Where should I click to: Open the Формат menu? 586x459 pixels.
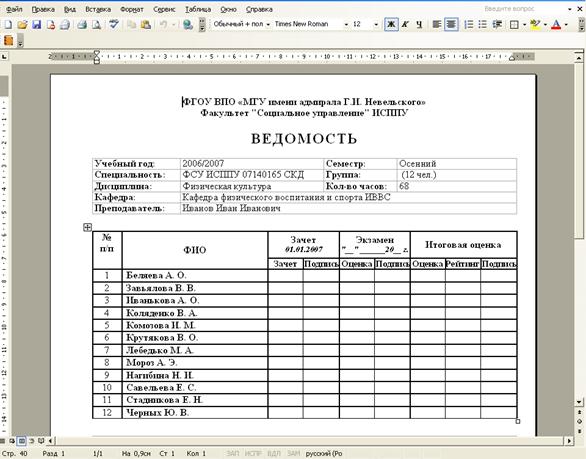coord(132,9)
